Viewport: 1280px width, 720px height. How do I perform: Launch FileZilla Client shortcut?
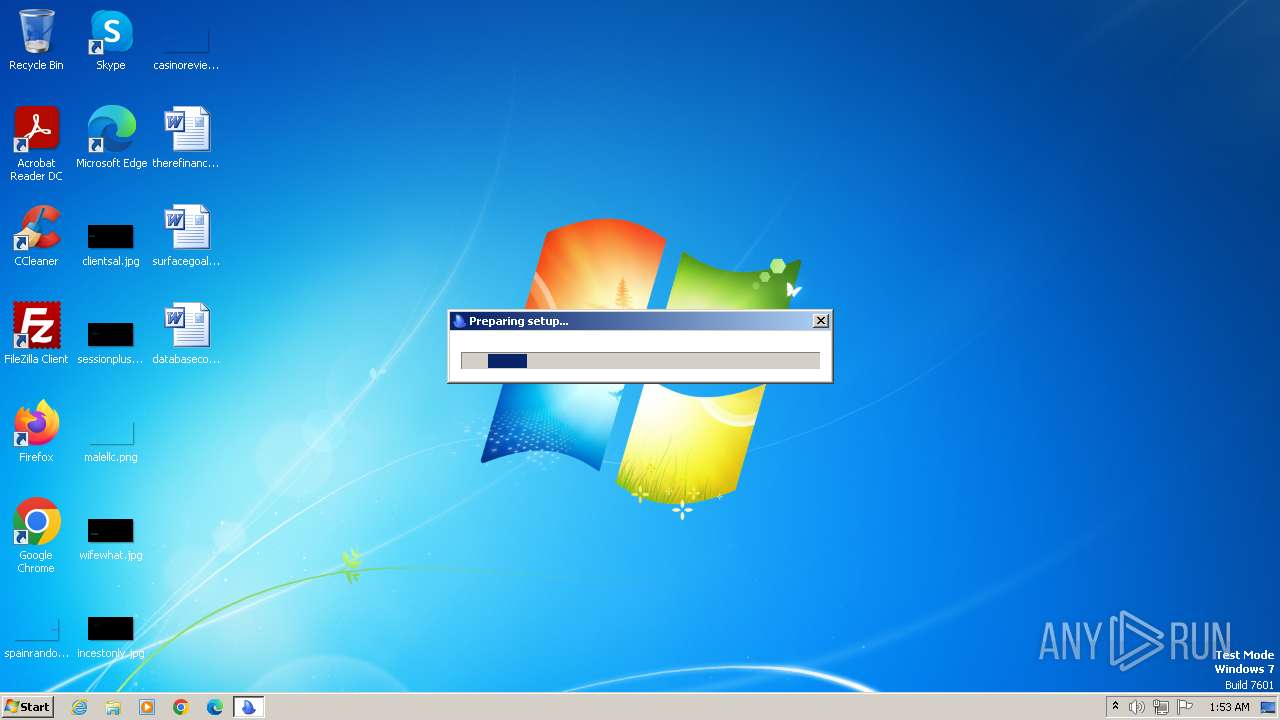(x=36, y=334)
